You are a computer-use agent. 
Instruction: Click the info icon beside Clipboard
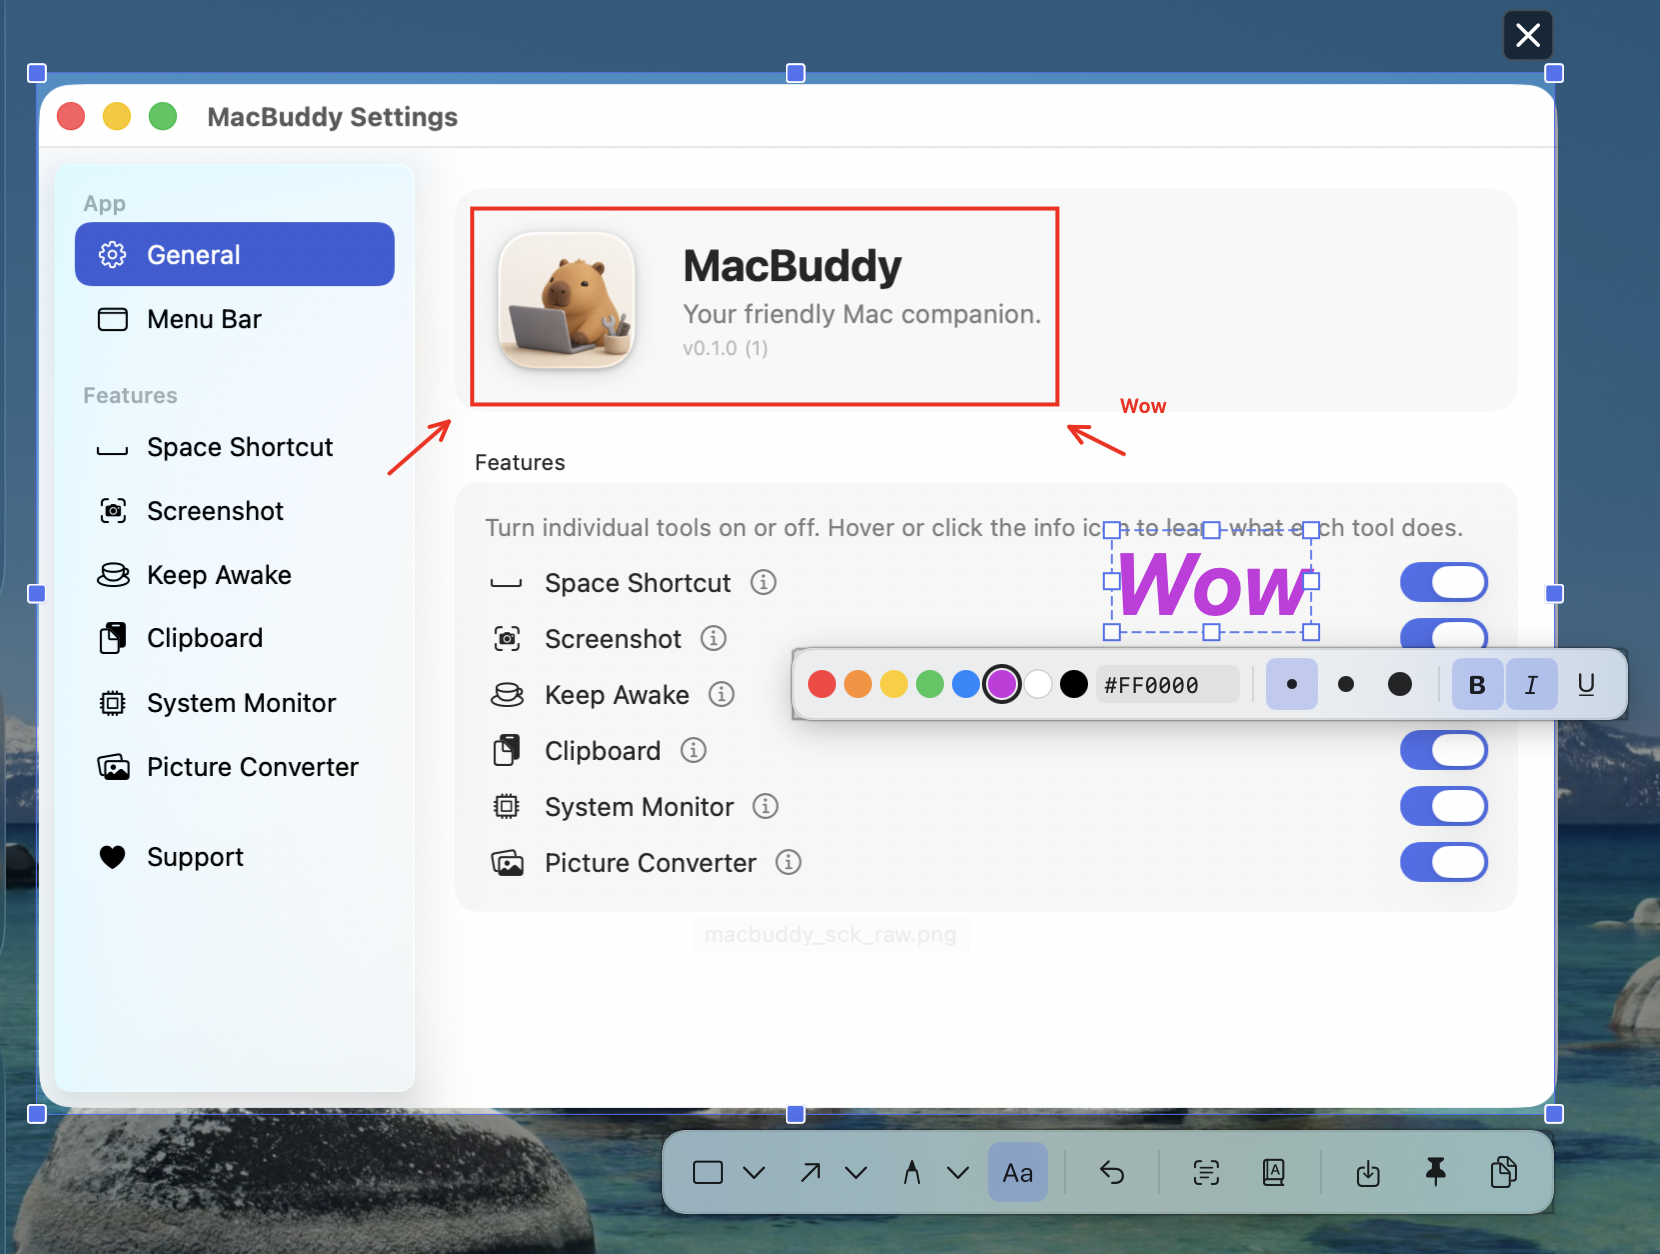click(694, 750)
